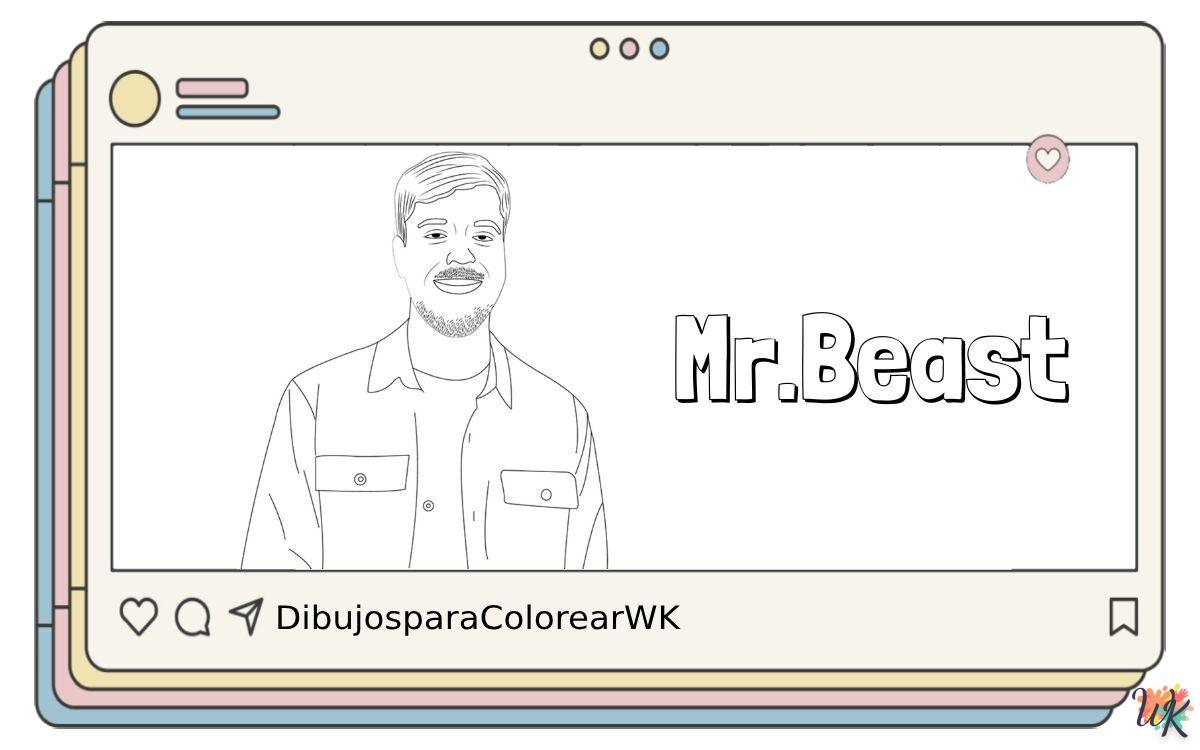
Task: Tap the pink heart badge on the image
Action: 1047,159
